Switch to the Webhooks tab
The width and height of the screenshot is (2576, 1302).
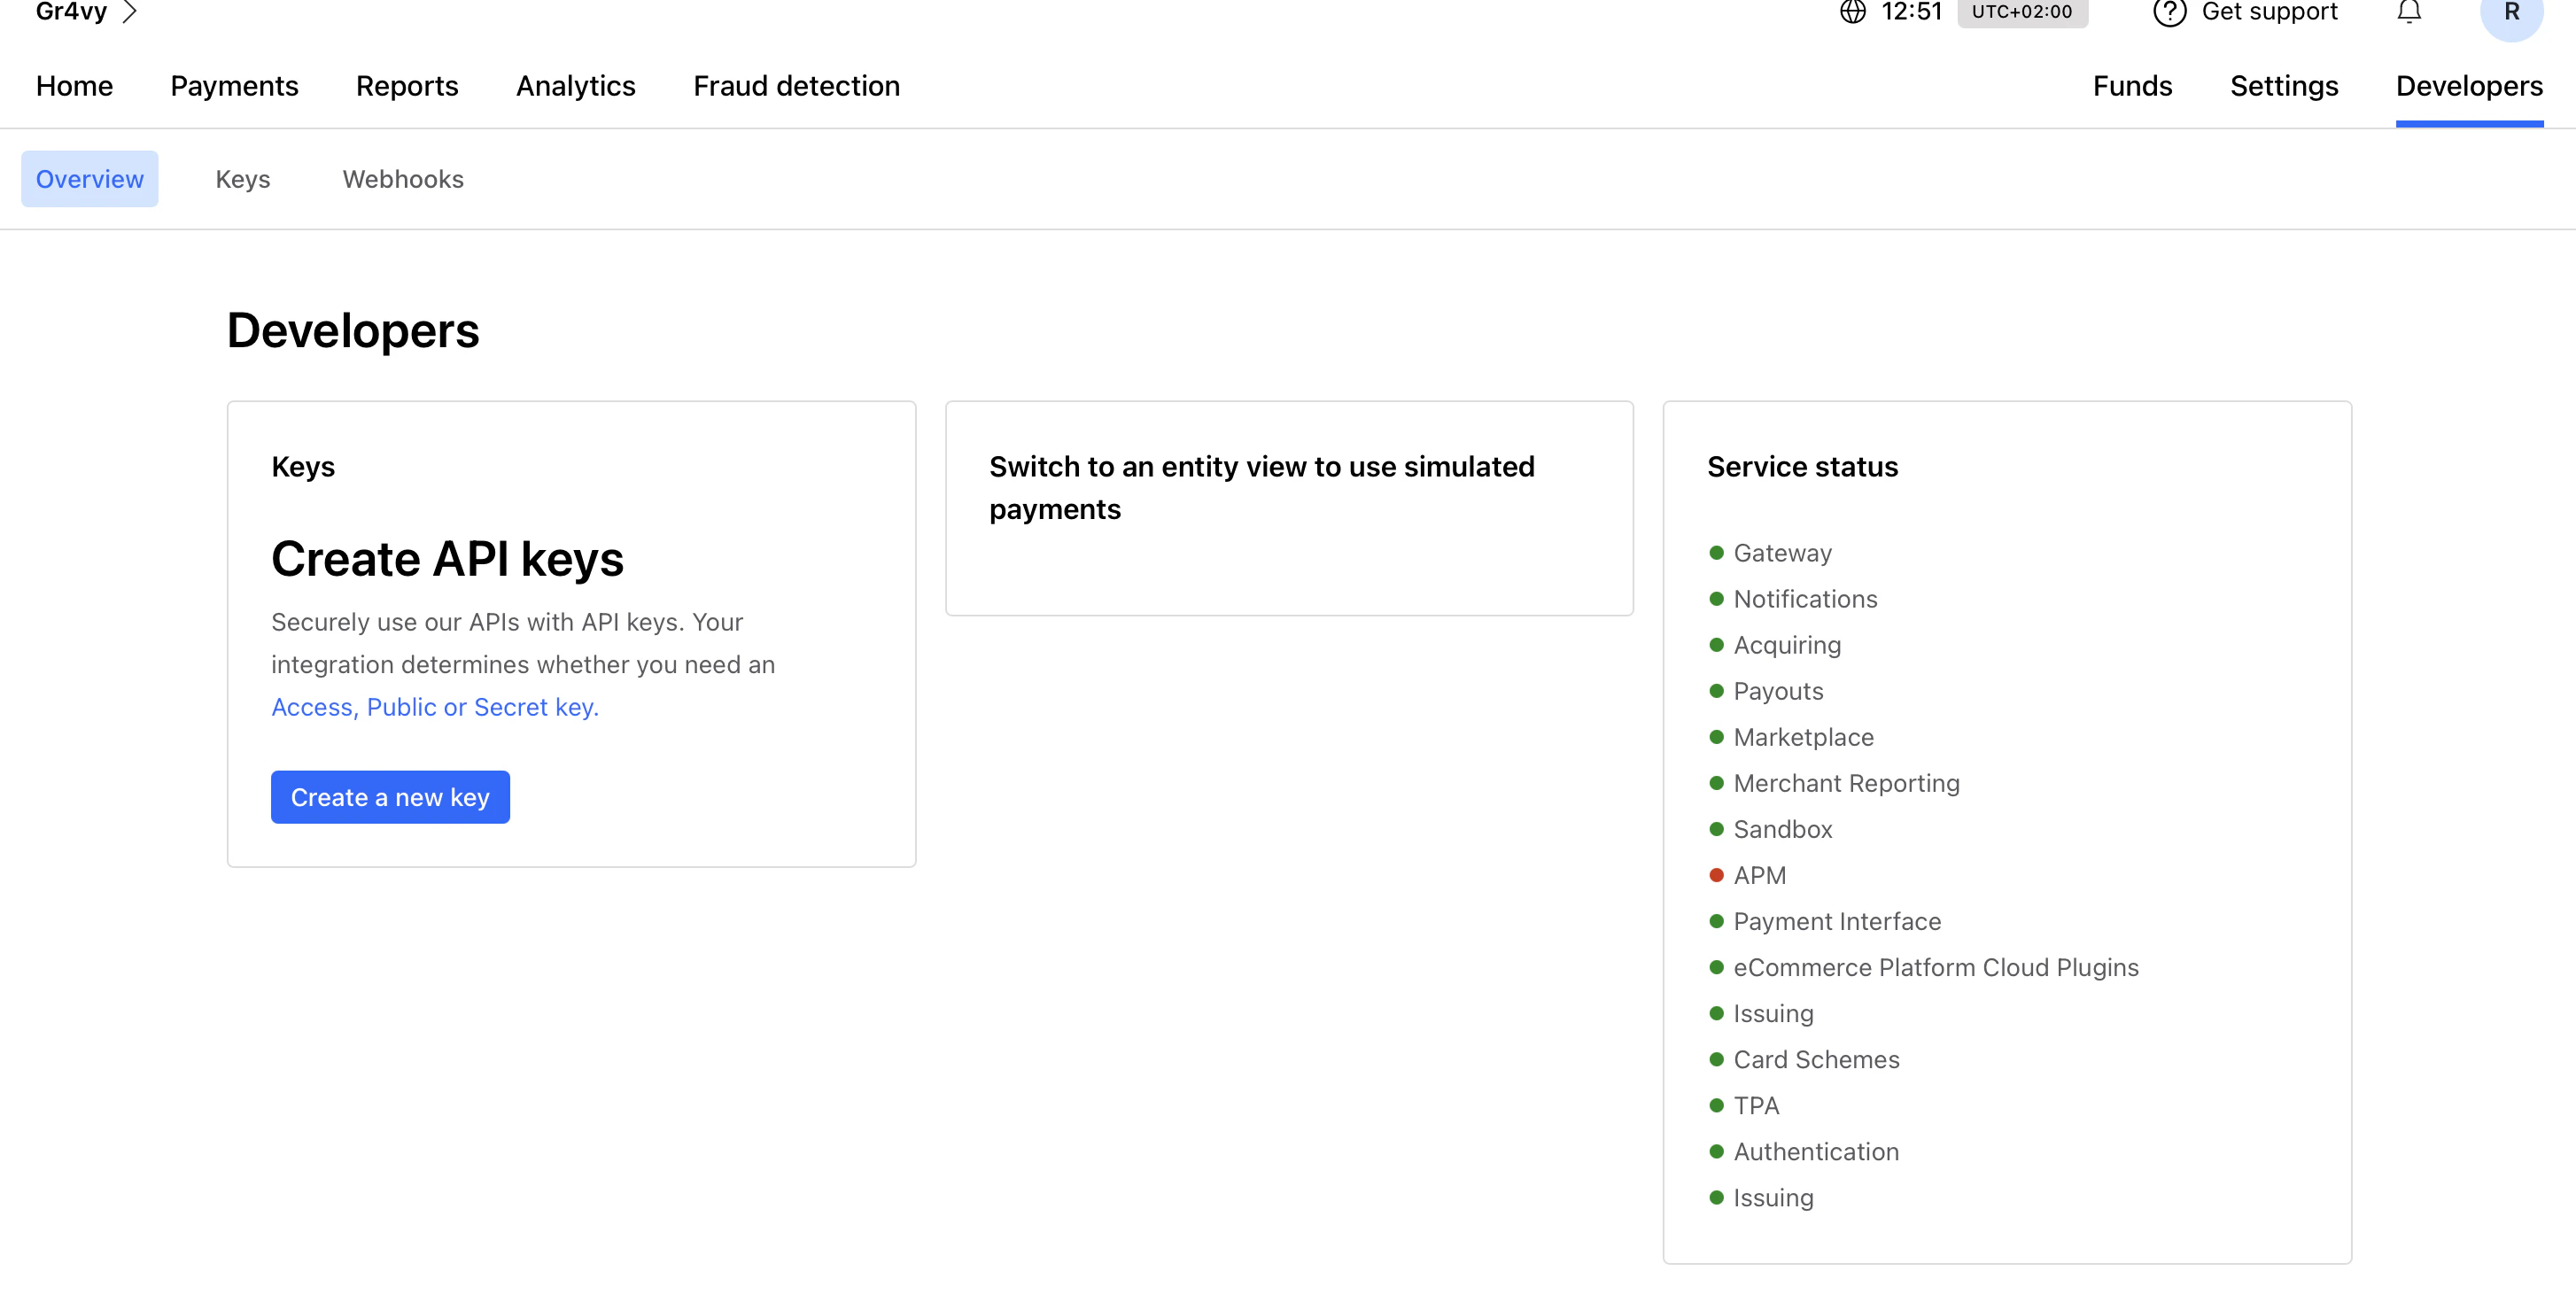click(x=402, y=178)
